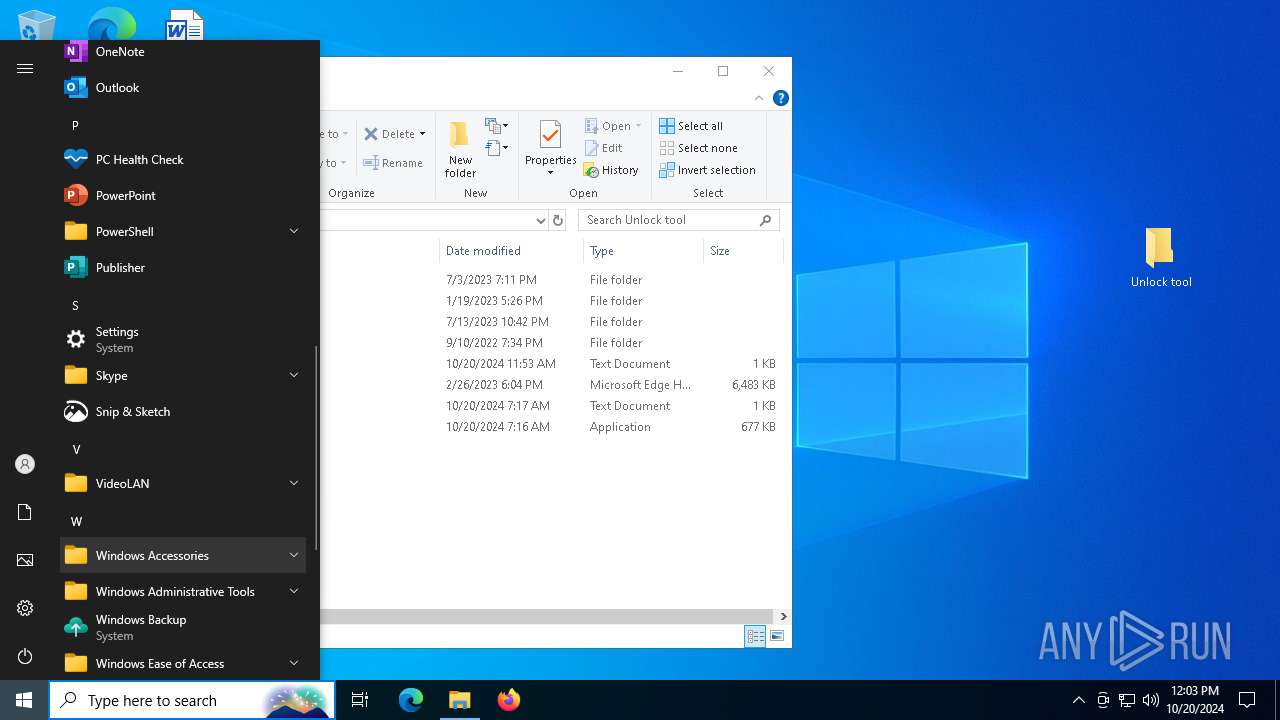Viewport: 1280px width, 720px height.
Task: Open the Easy access dropdown icon
Action: 497,148
